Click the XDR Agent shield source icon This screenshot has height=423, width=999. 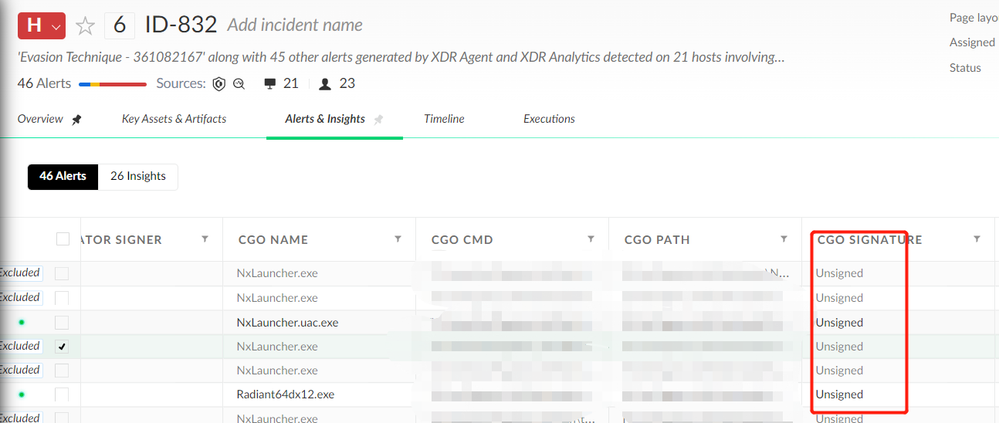(218, 84)
